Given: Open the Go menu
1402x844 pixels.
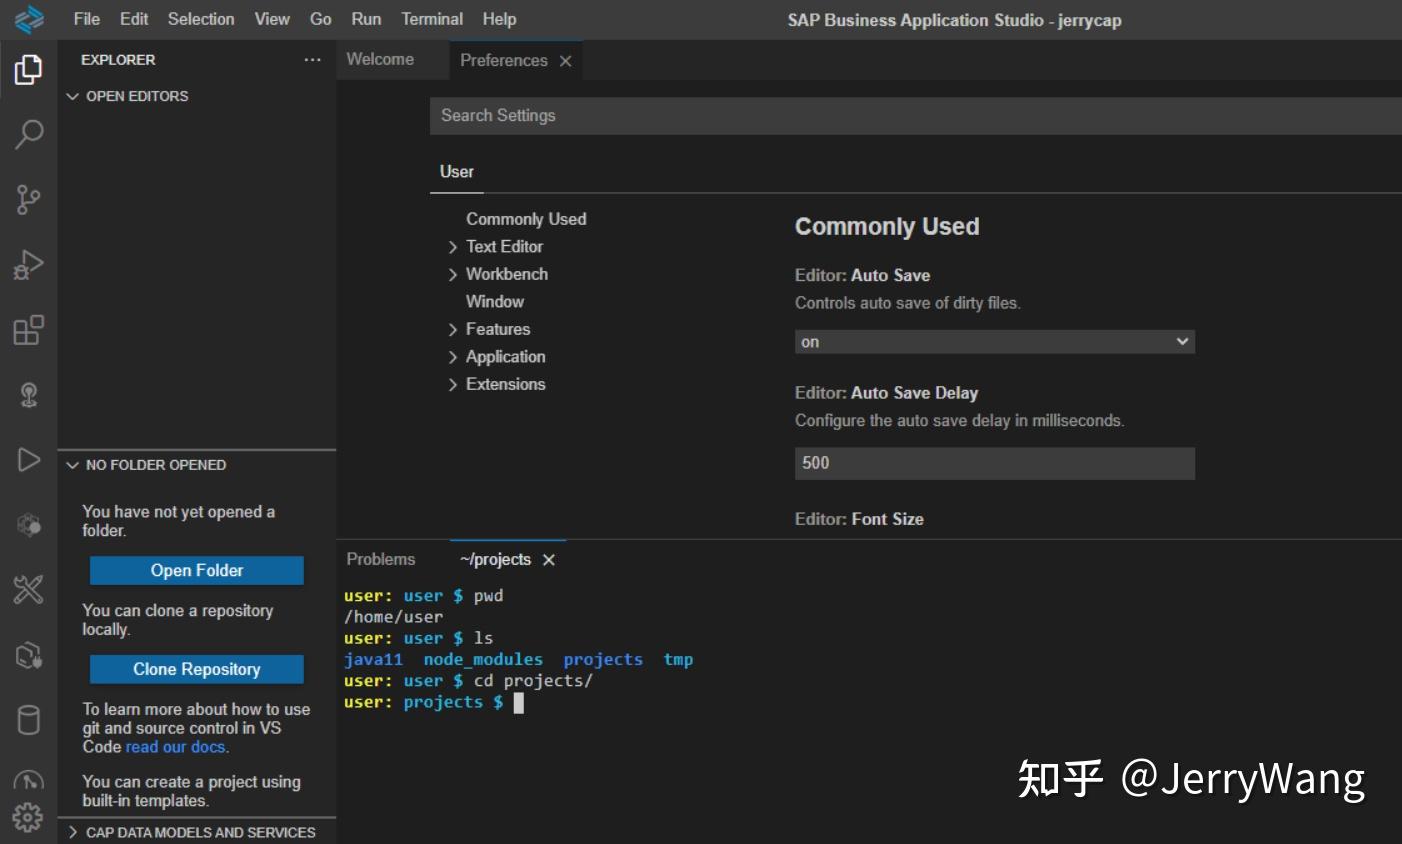Looking at the screenshot, I should tap(321, 19).
